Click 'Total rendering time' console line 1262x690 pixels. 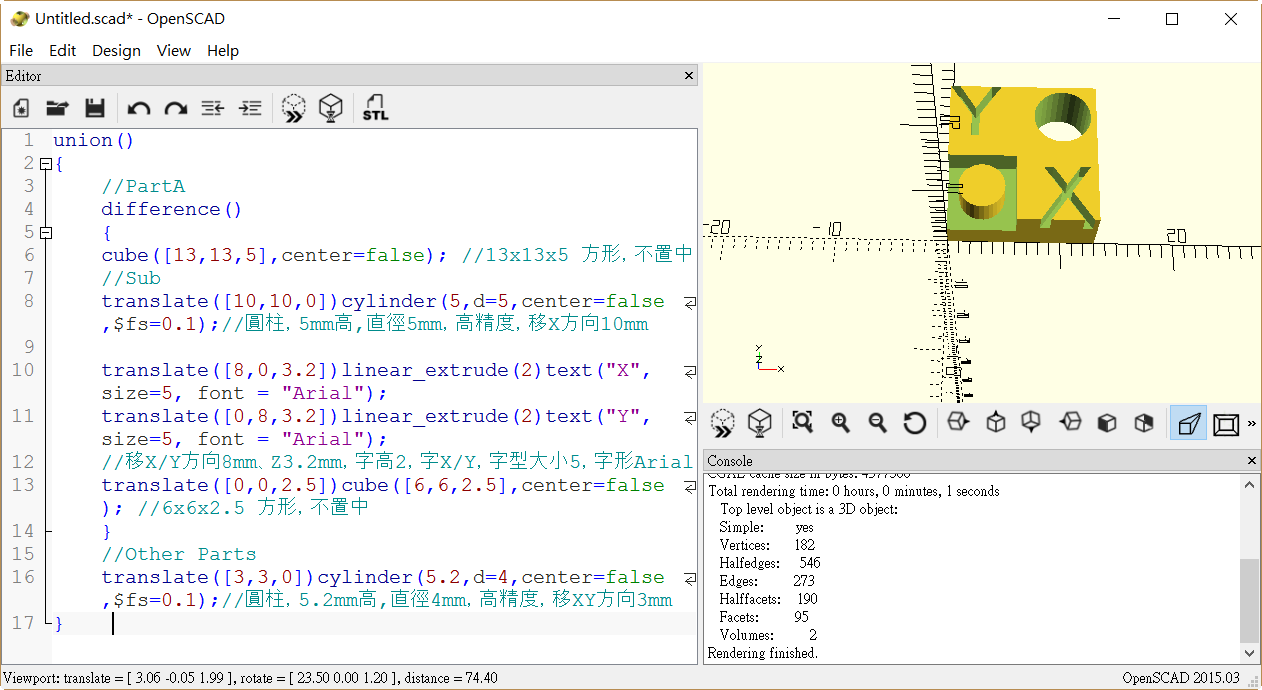(x=853, y=491)
